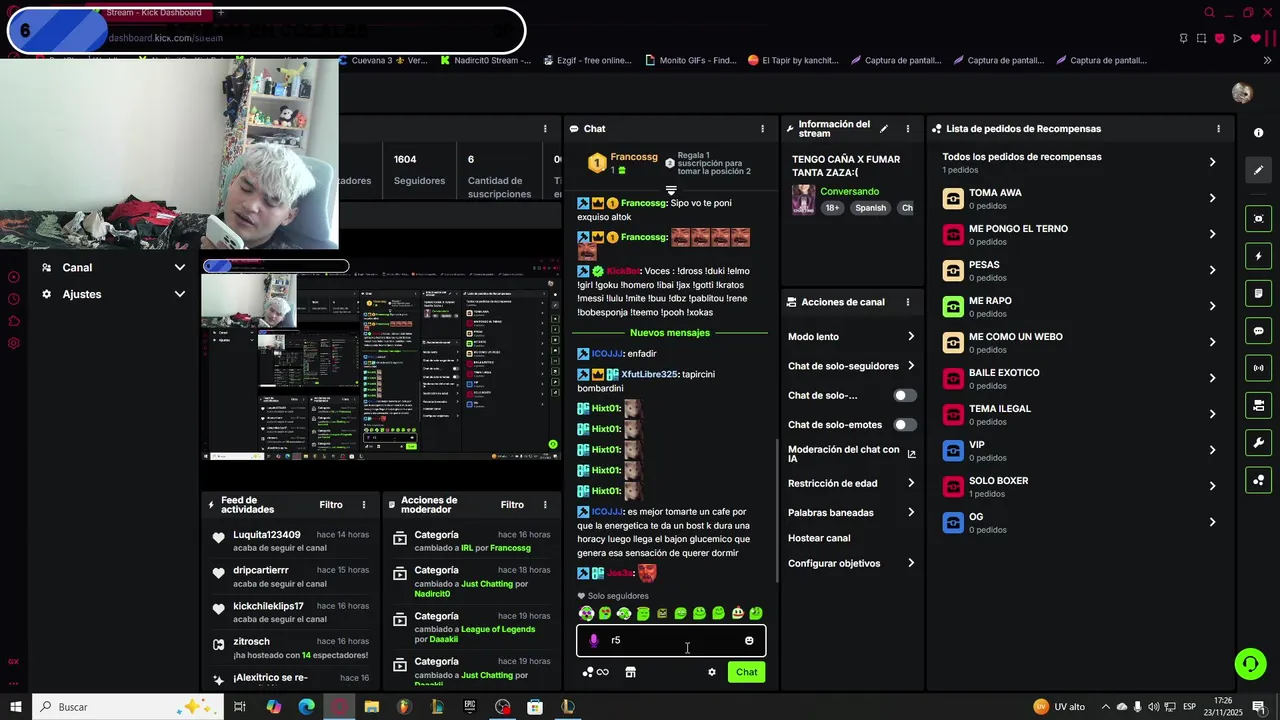Open the BAILE EXOTICO reward row

coord(1079,378)
